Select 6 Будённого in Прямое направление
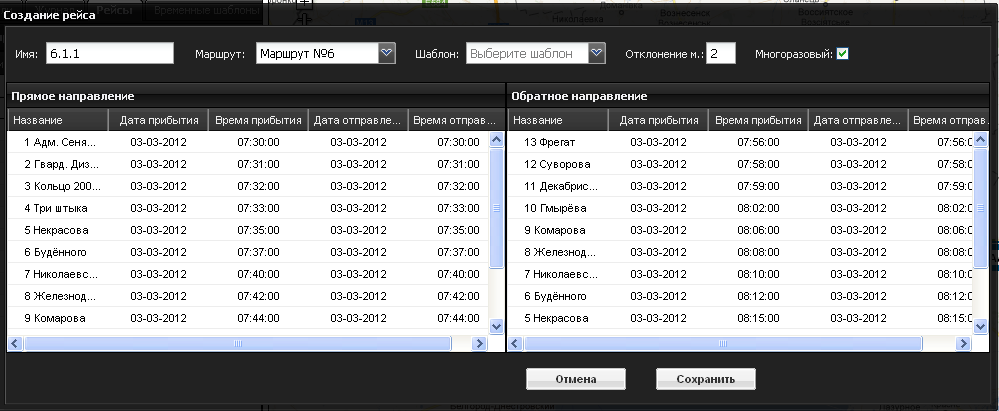Image resolution: width=999 pixels, height=411 pixels. [248, 252]
